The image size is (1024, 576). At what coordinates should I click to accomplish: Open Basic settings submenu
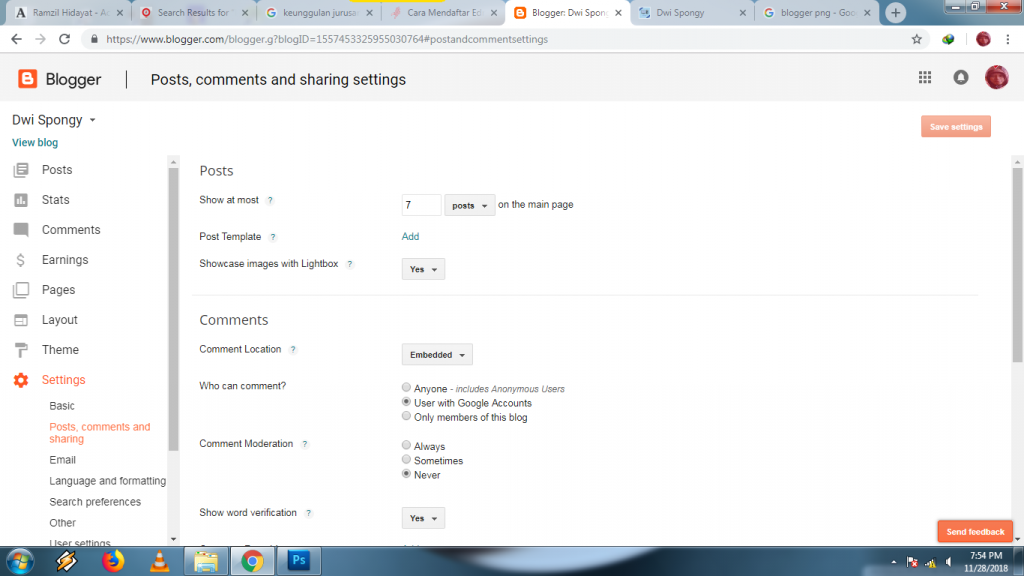point(62,406)
